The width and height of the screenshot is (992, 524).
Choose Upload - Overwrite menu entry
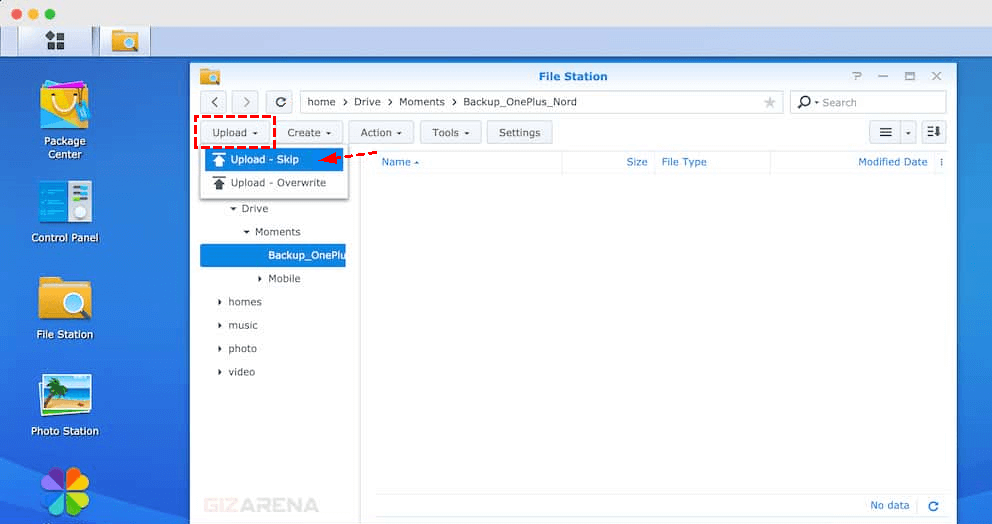coord(274,183)
